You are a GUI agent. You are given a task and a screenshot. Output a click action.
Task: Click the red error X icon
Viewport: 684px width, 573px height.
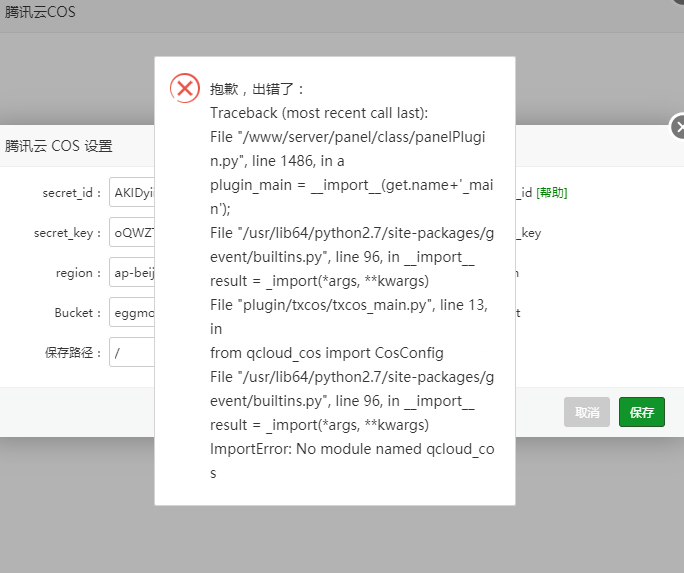(185, 88)
